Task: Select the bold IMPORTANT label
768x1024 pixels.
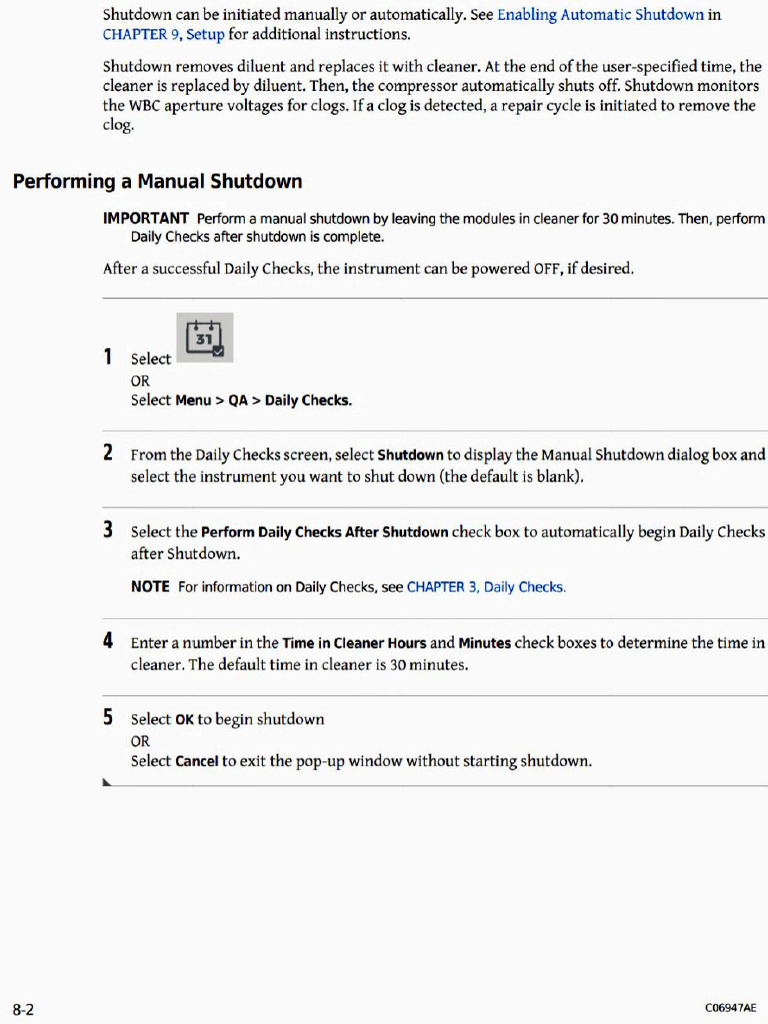Action: point(146,218)
